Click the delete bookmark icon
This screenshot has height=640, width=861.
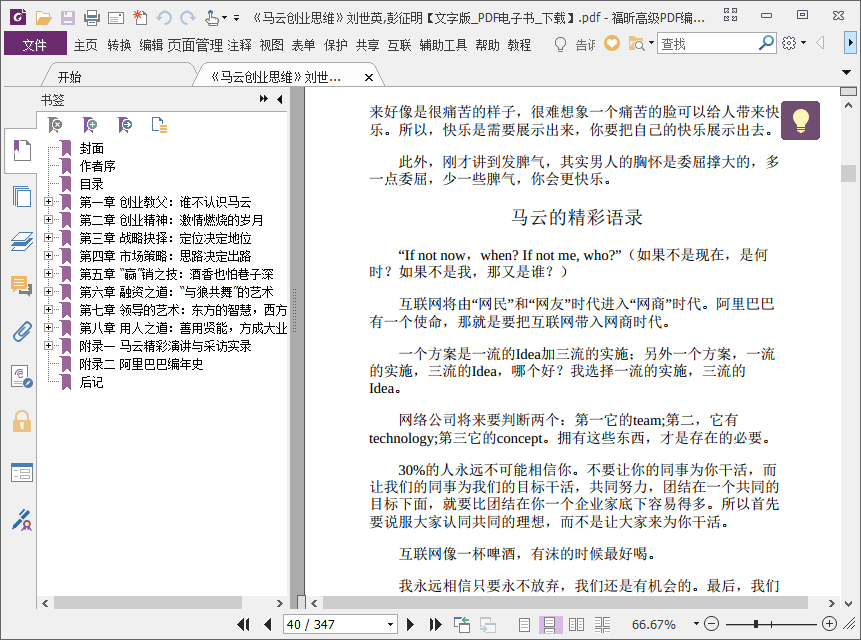point(55,125)
